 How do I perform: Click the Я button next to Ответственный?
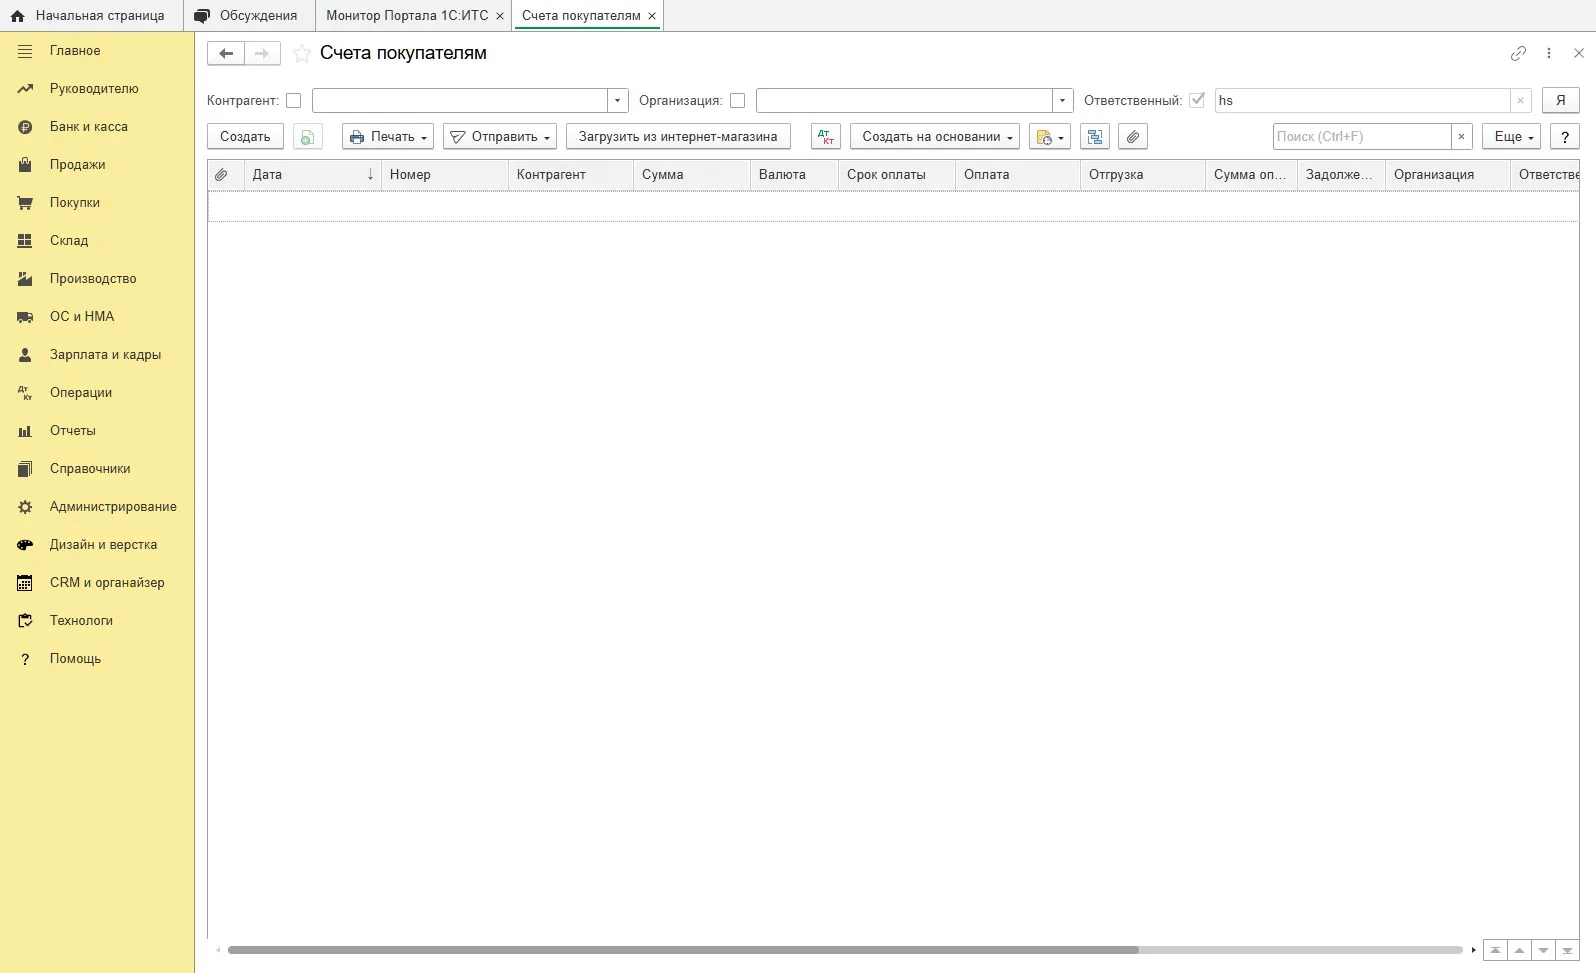(x=1561, y=101)
